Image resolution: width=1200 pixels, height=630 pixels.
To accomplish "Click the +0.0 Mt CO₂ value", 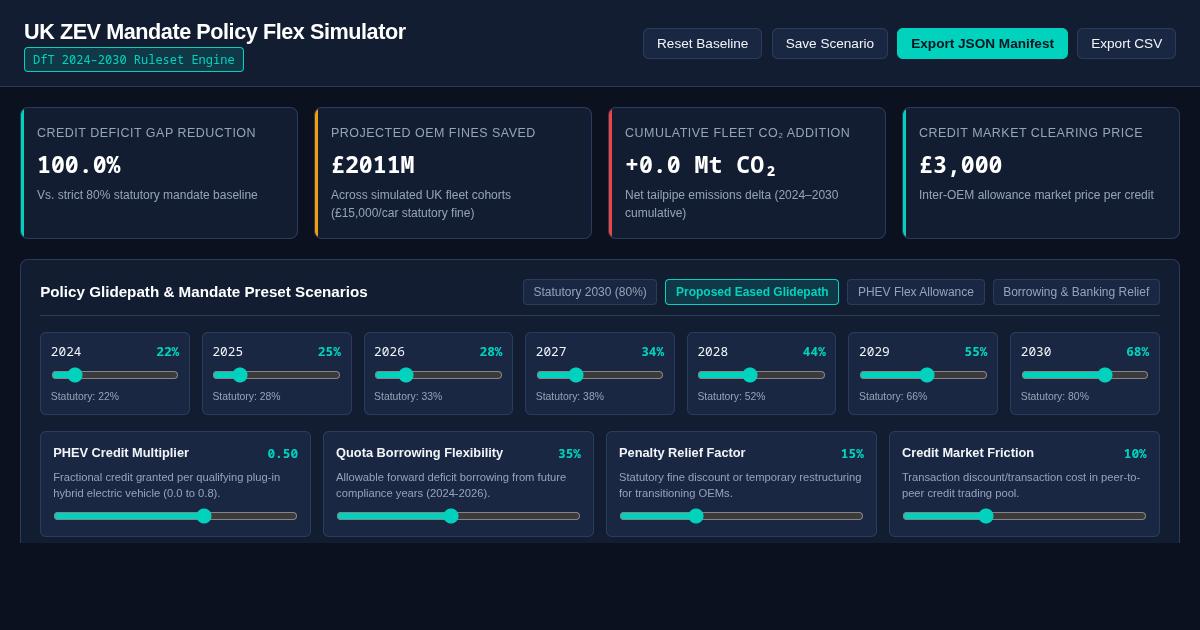I will (x=700, y=166).
